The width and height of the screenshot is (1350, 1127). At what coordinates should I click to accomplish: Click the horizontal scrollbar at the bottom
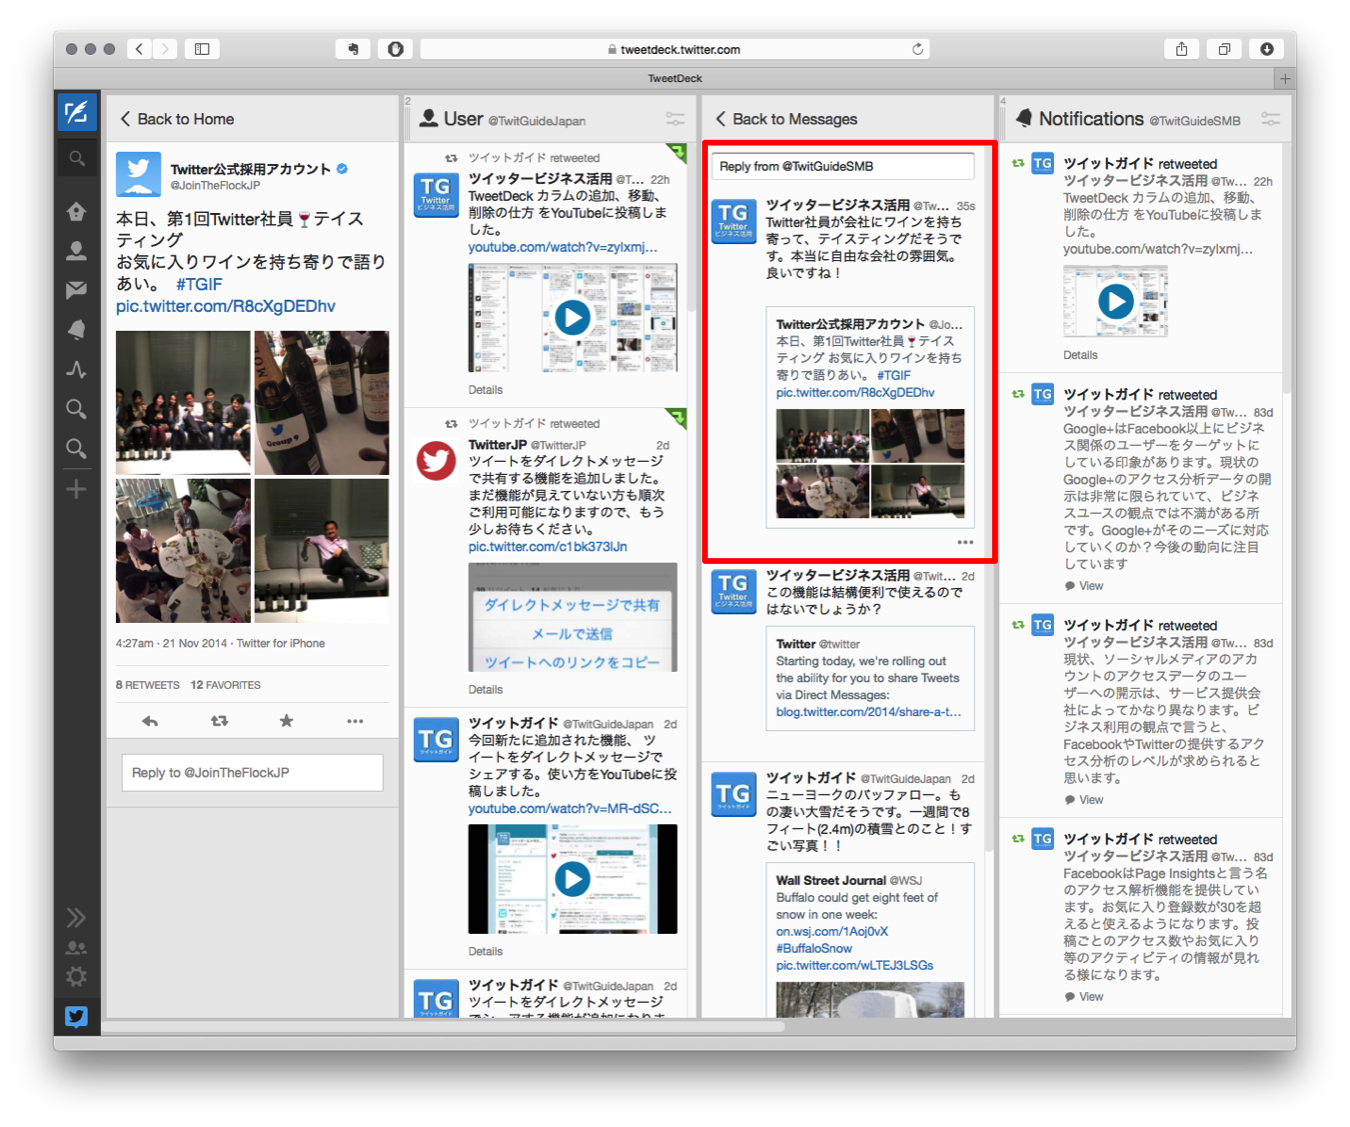443,1026
